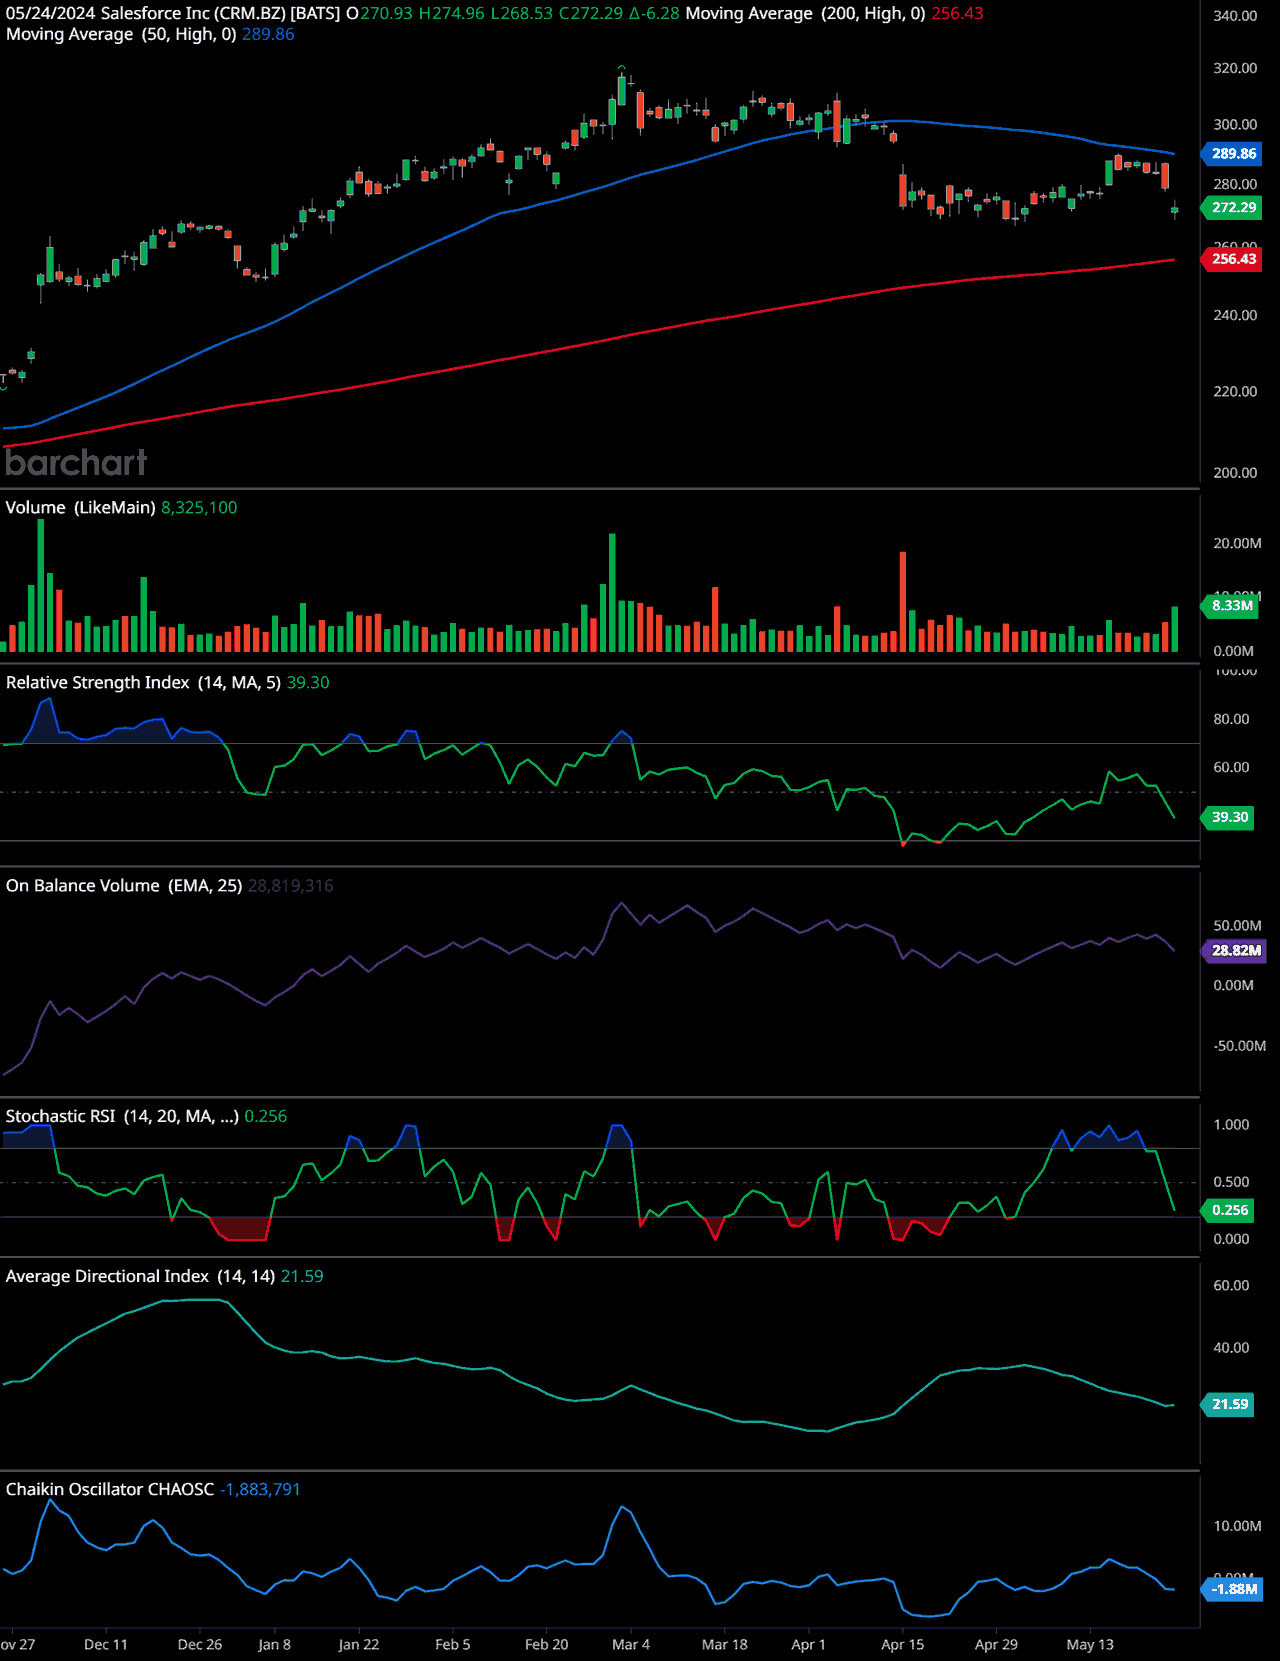Click the 80.00 RSI axis label
Viewport: 1280px width, 1661px height.
[x=1231, y=719]
